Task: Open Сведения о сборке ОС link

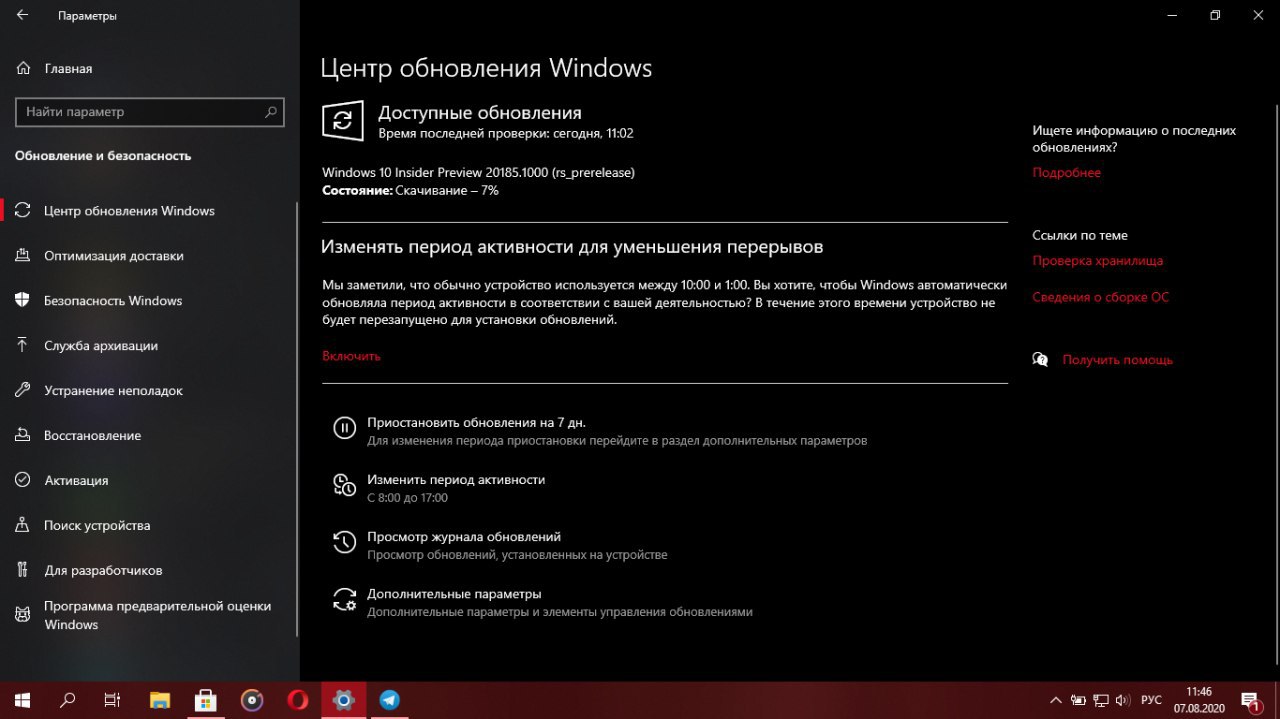Action: [x=1101, y=297]
